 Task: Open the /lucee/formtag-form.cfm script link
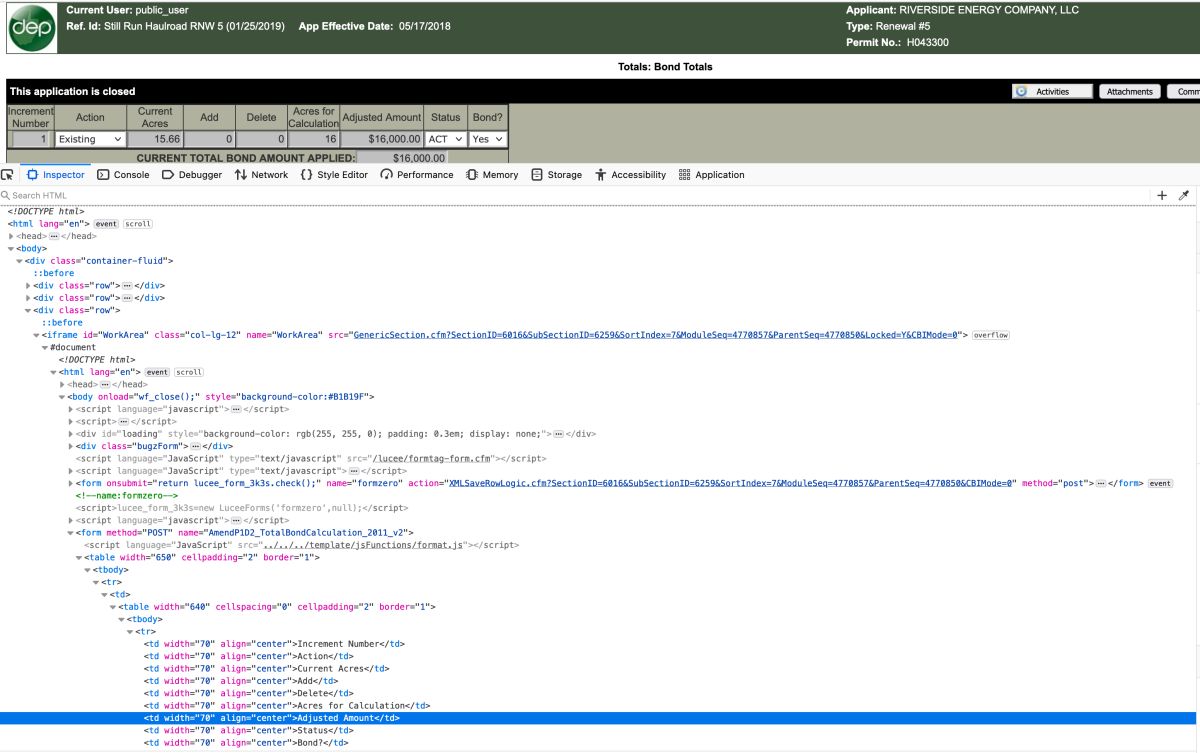pyautogui.click(x=432, y=459)
